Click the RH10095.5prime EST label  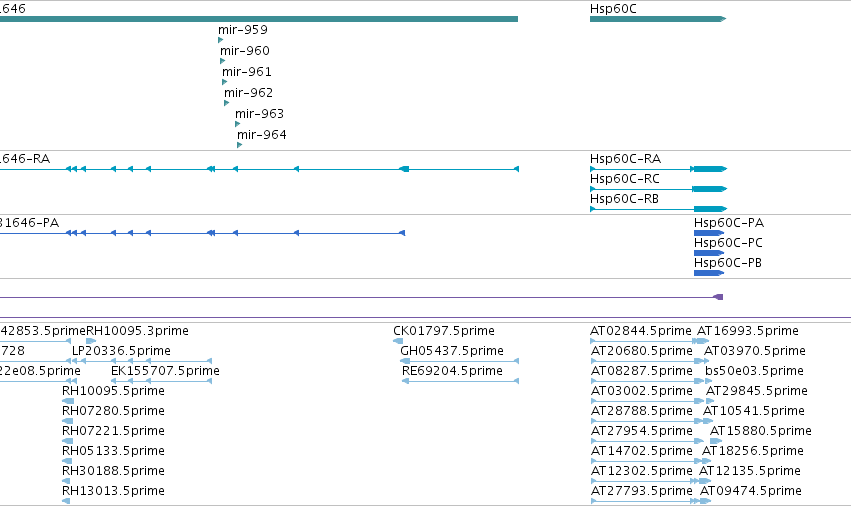113,391
